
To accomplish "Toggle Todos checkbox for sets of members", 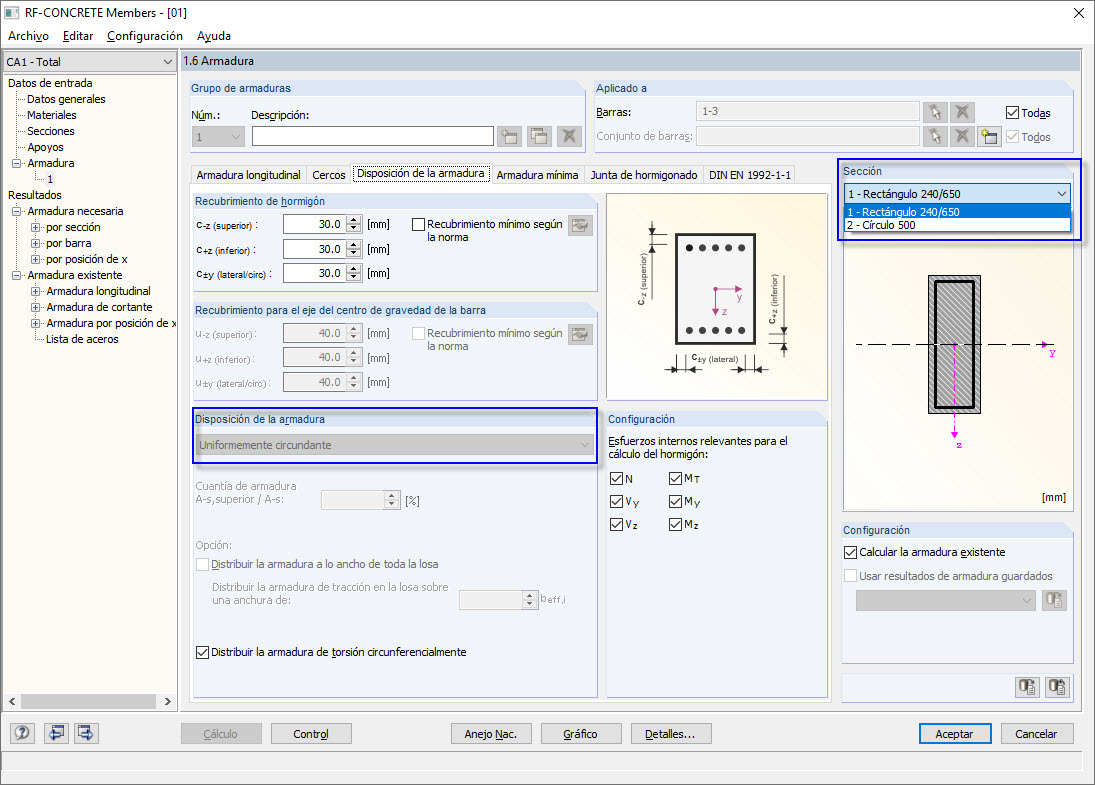I will click(x=1013, y=137).
